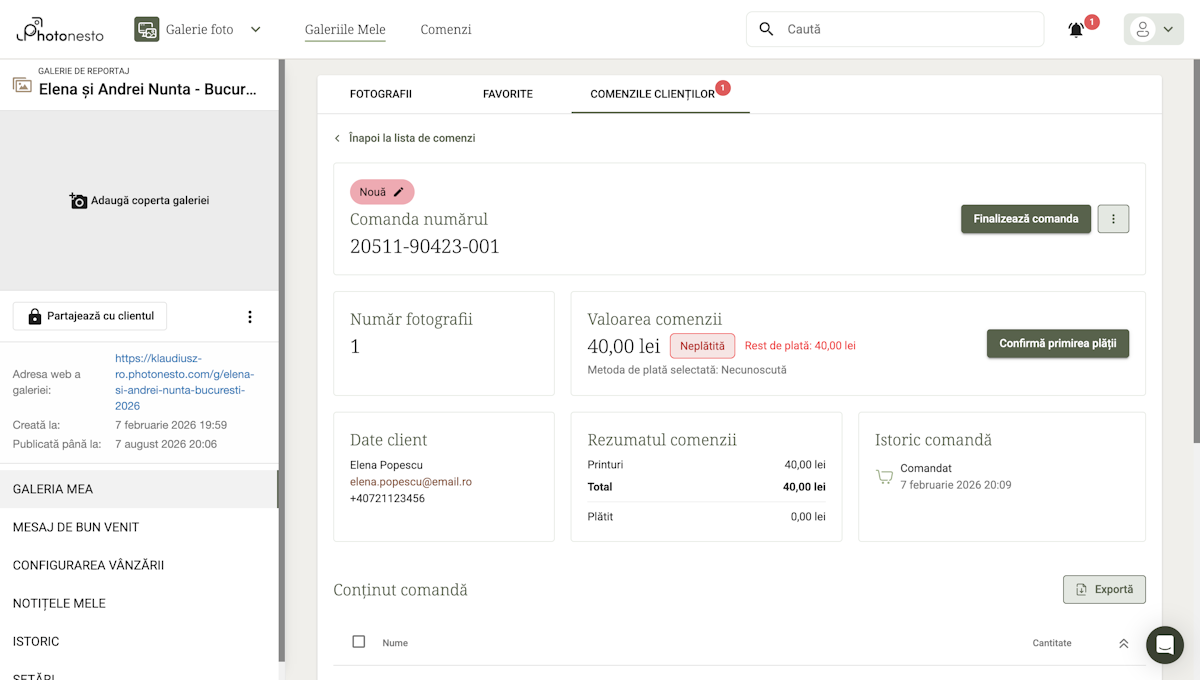The width and height of the screenshot is (1200, 680).
Task: Switch to the FOTOGRAFII tab
Action: tap(381, 93)
